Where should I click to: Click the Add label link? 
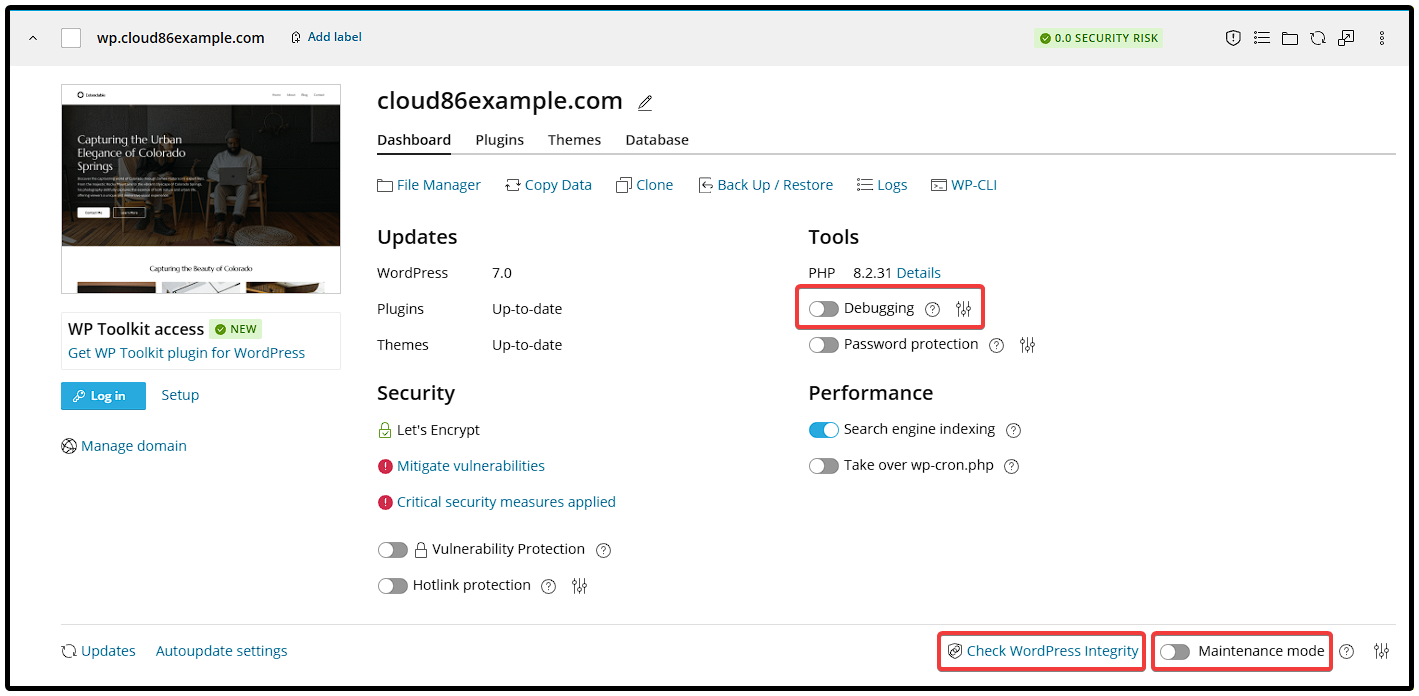[x=326, y=37]
